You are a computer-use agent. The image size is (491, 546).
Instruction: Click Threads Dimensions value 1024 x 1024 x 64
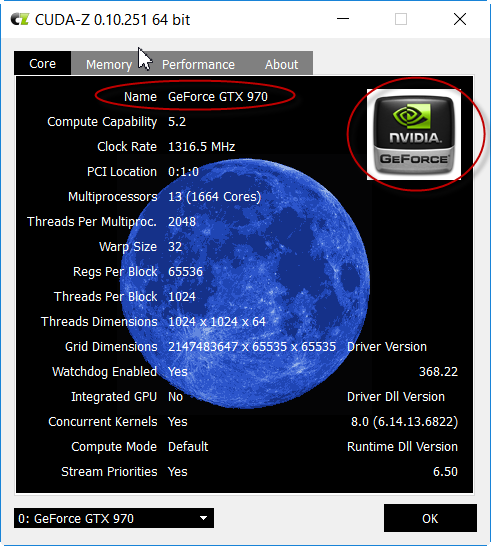(x=217, y=322)
